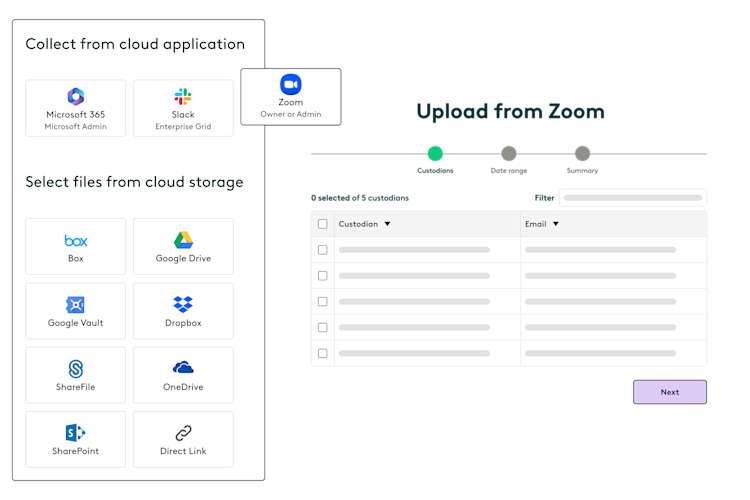Click the Direct Link chain icon
The width and height of the screenshot is (750, 500).
pos(183,433)
